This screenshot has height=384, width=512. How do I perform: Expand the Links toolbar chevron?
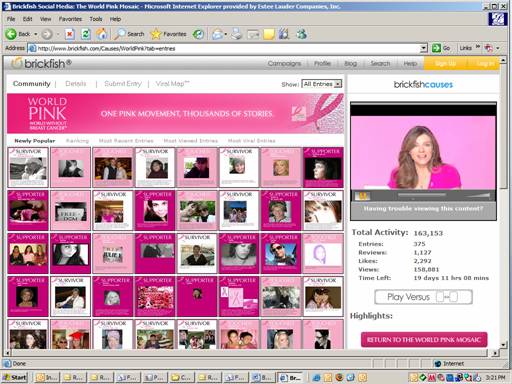478,47
